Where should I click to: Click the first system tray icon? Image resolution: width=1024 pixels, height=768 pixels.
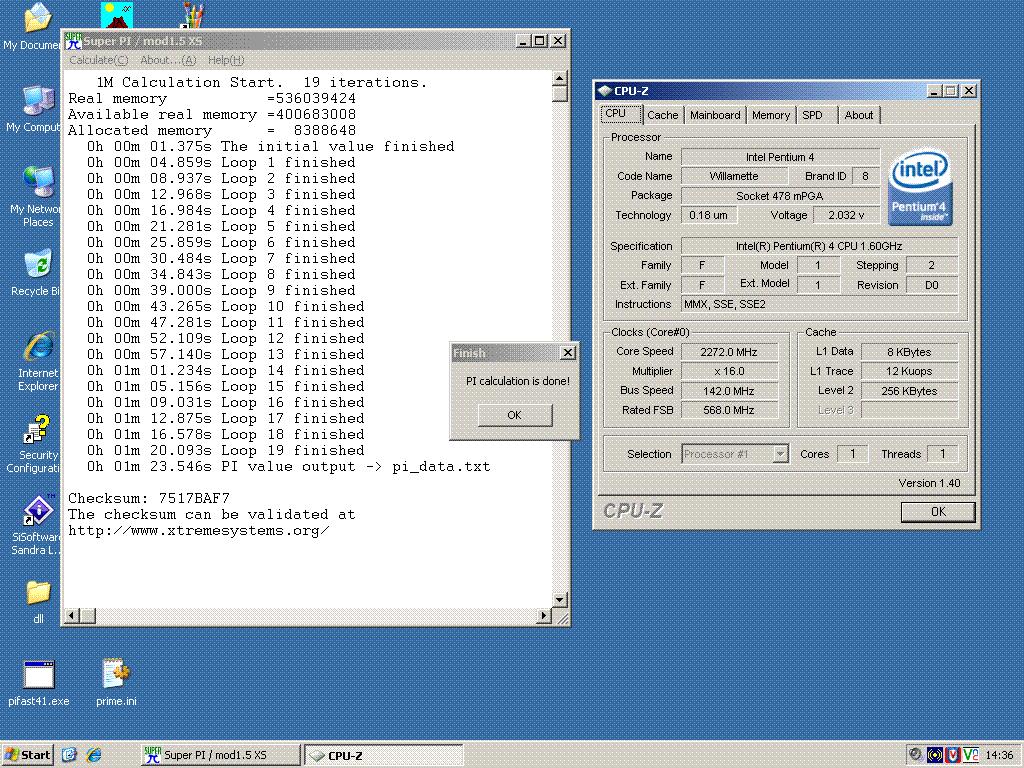pyautogui.click(x=916, y=755)
